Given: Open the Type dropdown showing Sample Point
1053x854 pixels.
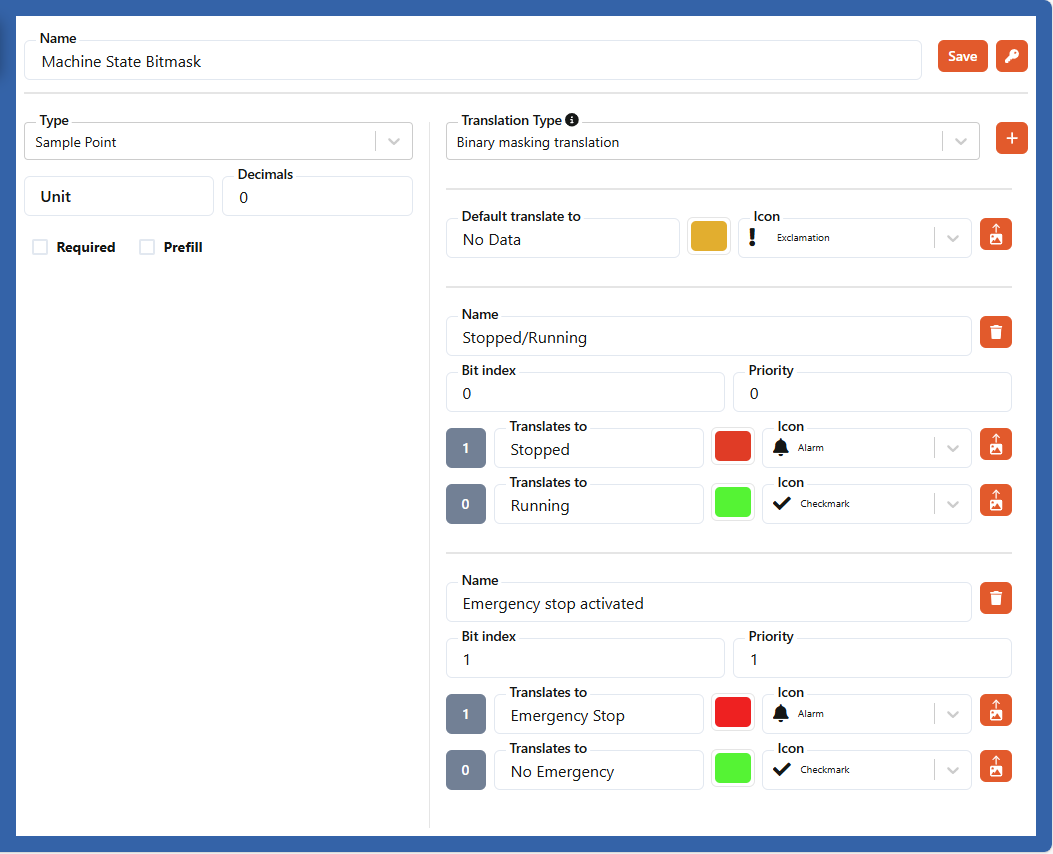Looking at the screenshot, I should [x=217, y=142].
